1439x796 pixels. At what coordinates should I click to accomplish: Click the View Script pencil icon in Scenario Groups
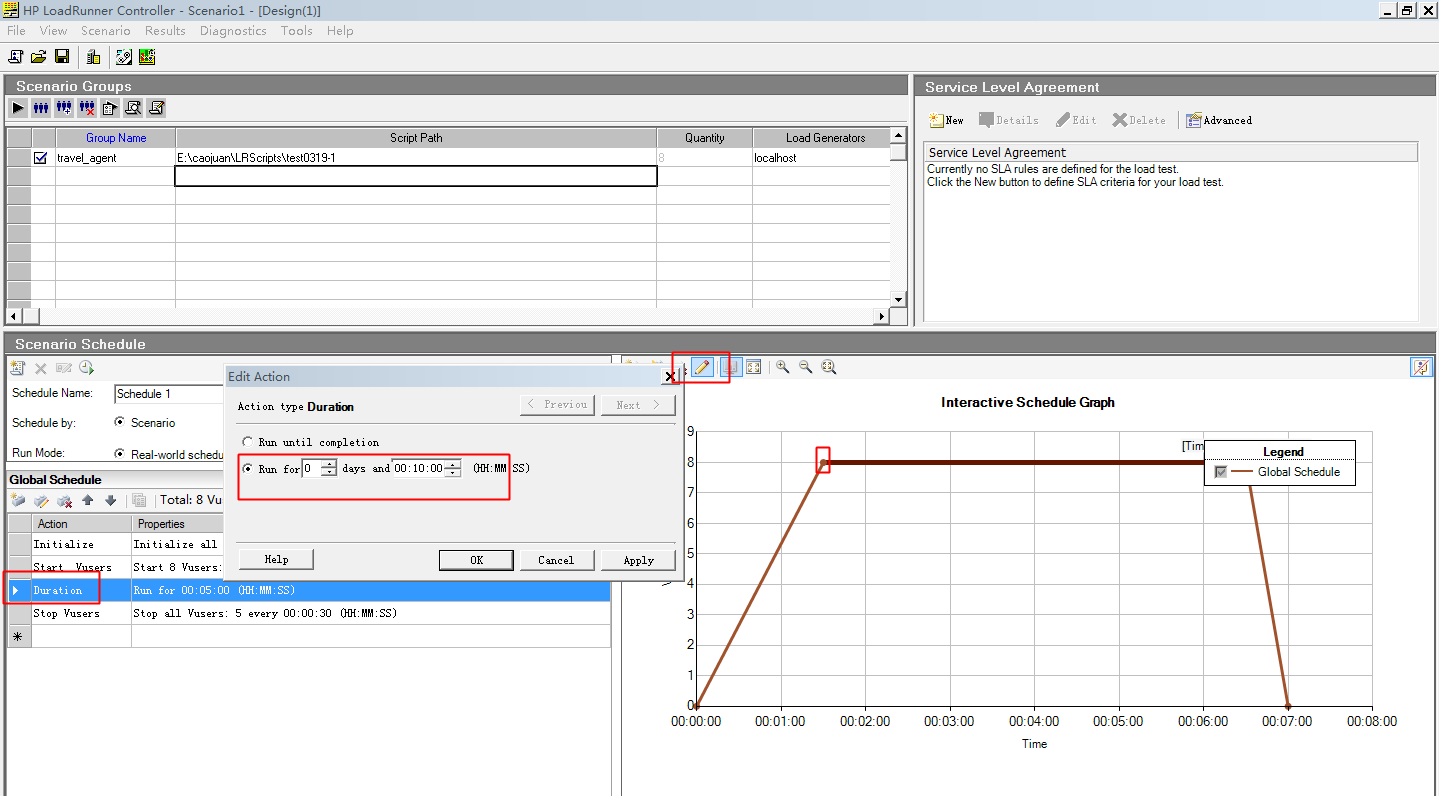coord(156,107)
